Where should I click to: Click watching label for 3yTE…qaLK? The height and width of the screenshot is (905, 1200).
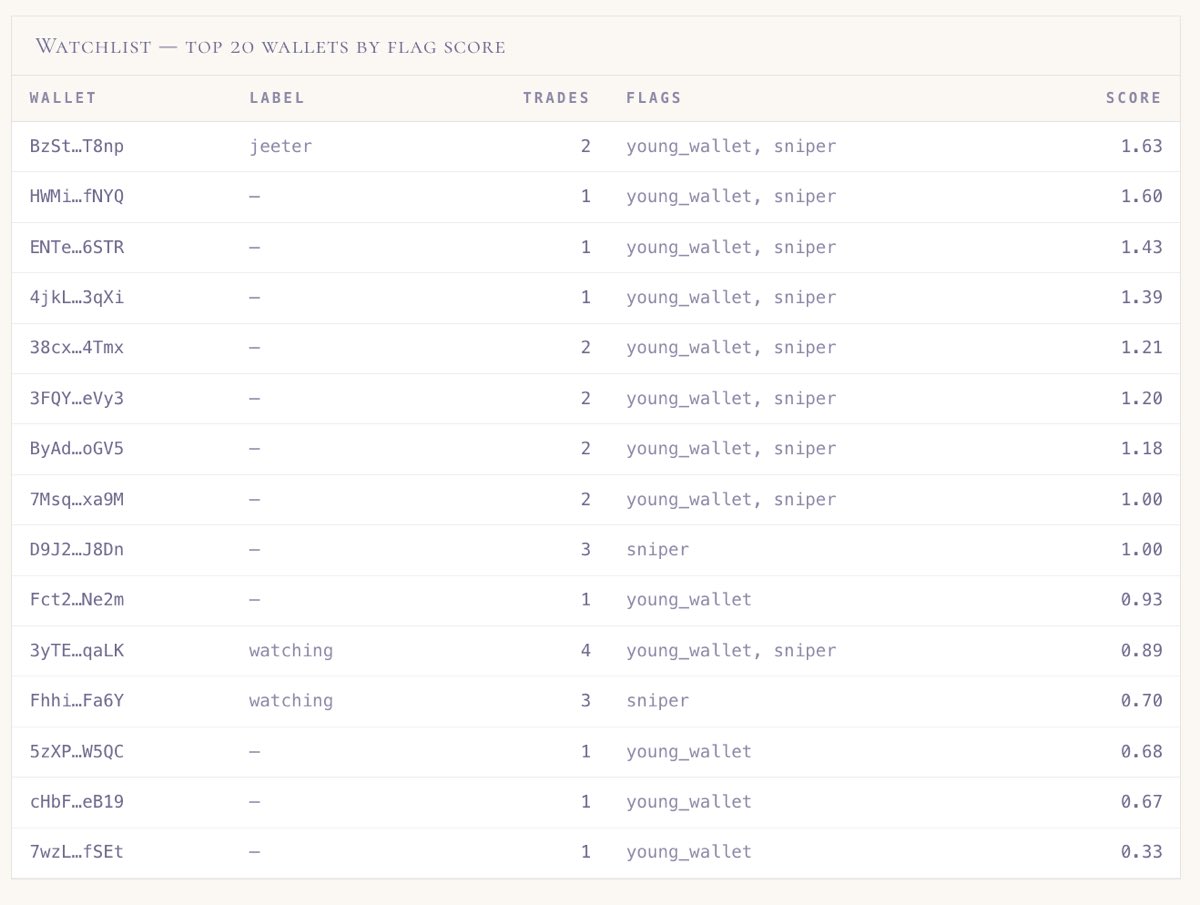tap(291, 650)
